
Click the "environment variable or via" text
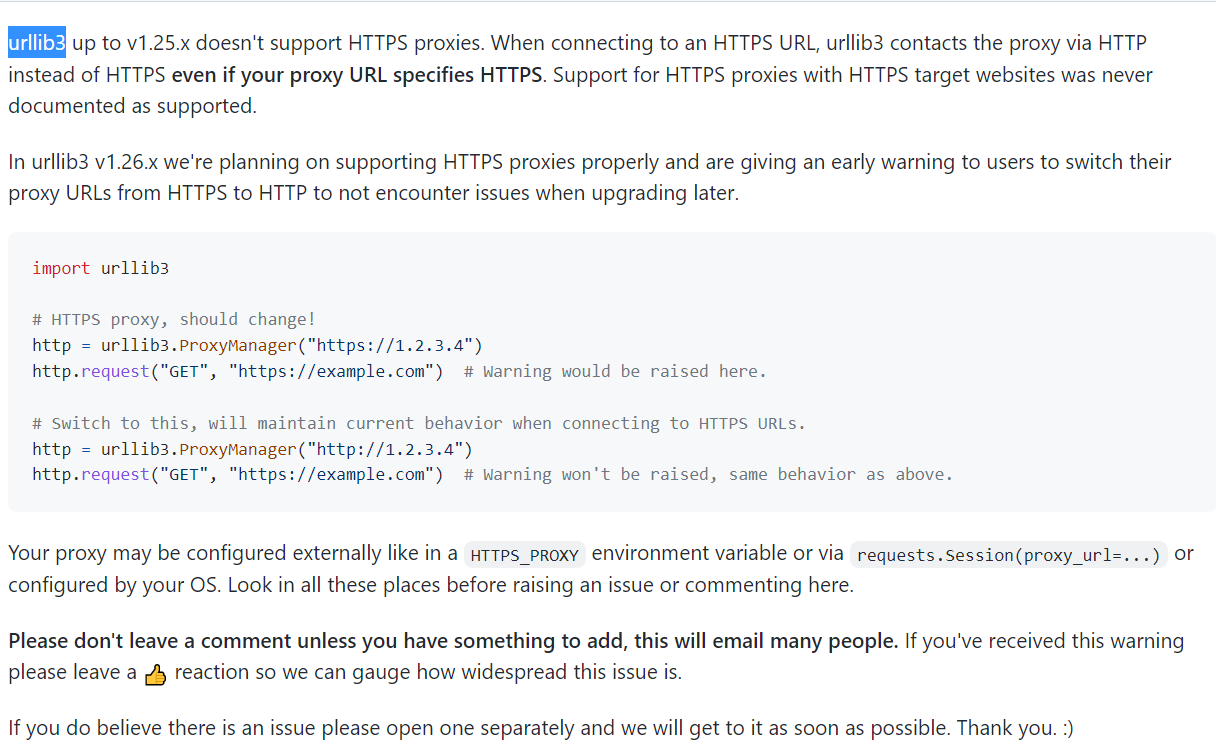716,554
